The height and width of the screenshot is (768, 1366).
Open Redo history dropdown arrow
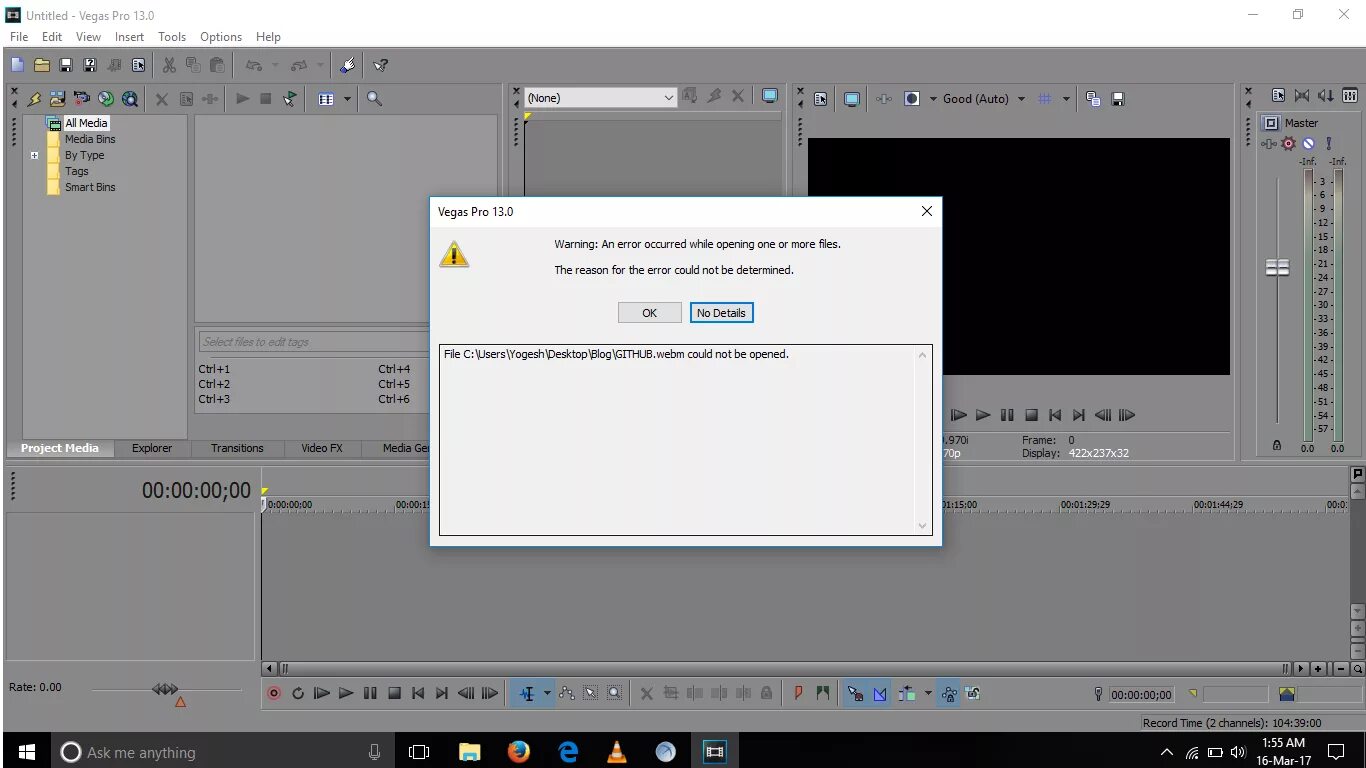pos(319,66)
